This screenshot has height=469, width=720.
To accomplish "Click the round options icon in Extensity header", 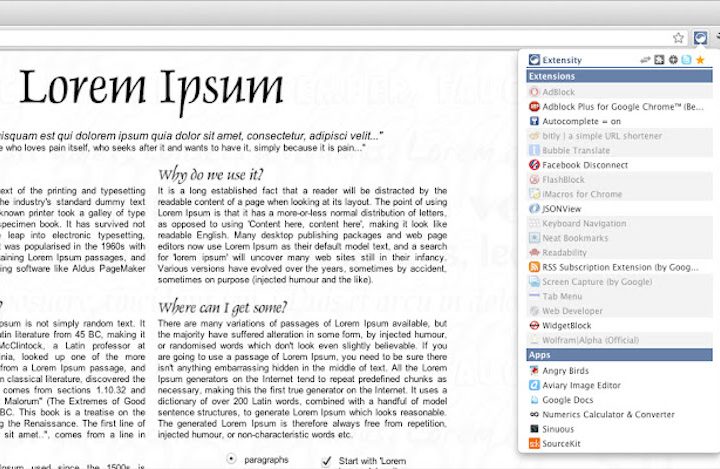I will (x=673, y=60).
